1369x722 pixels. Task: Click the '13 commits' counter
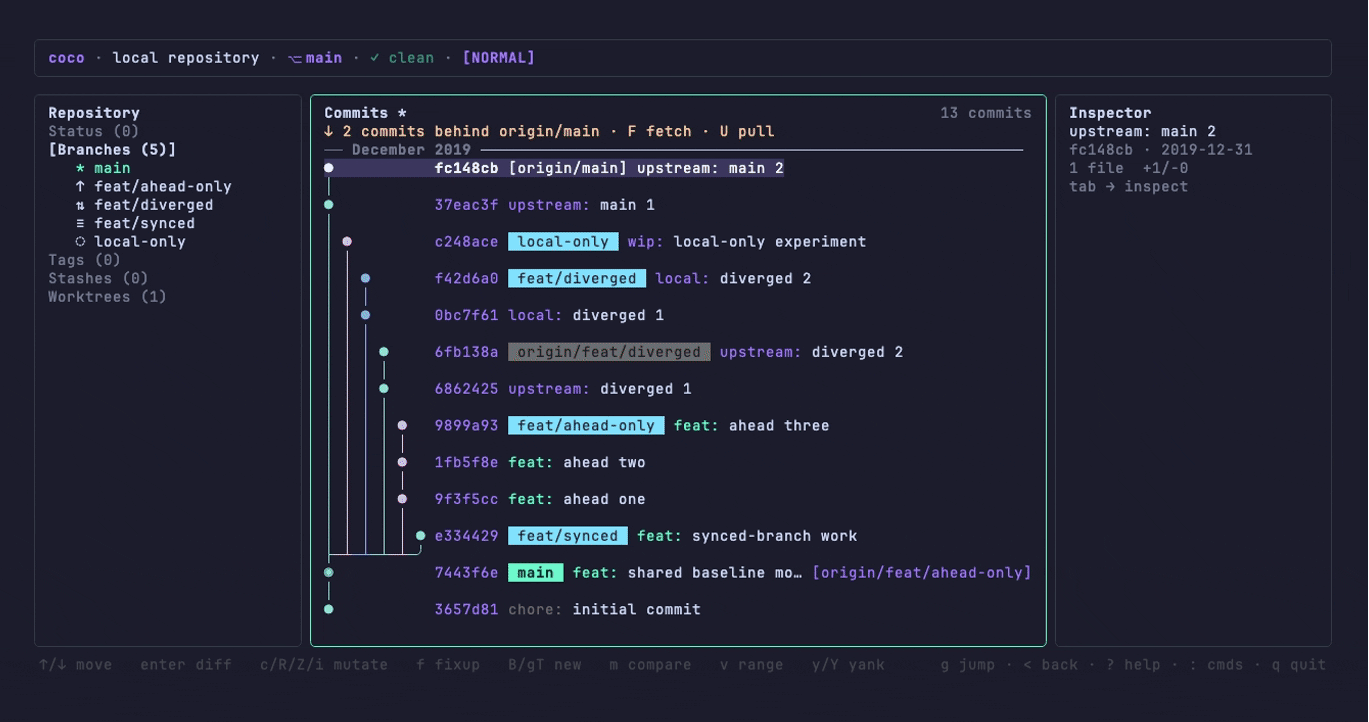986,113
